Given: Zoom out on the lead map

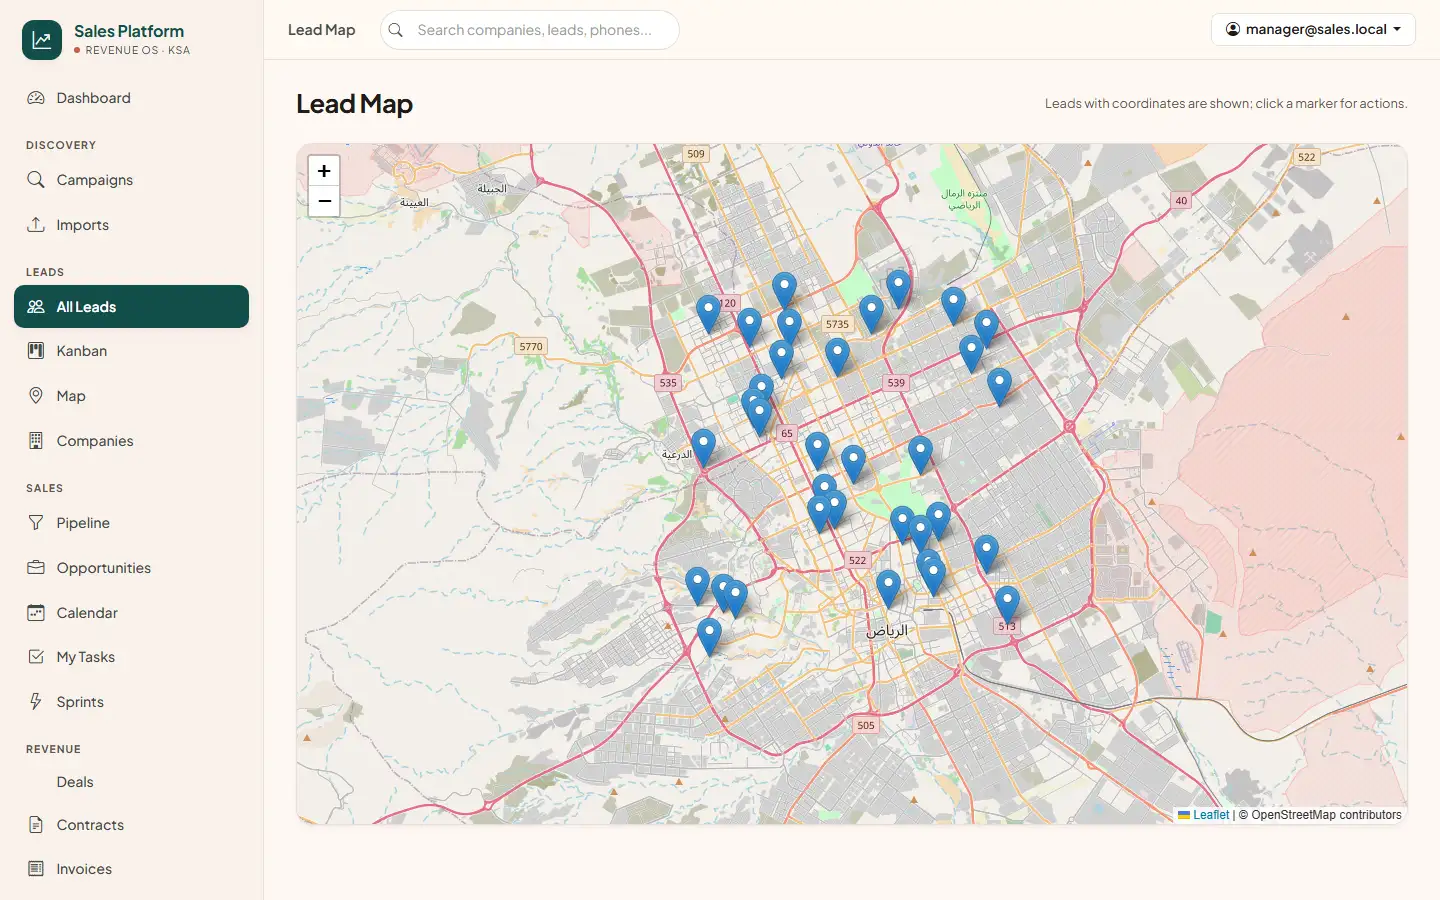Looking at the screenshot, I should [324, 202].
